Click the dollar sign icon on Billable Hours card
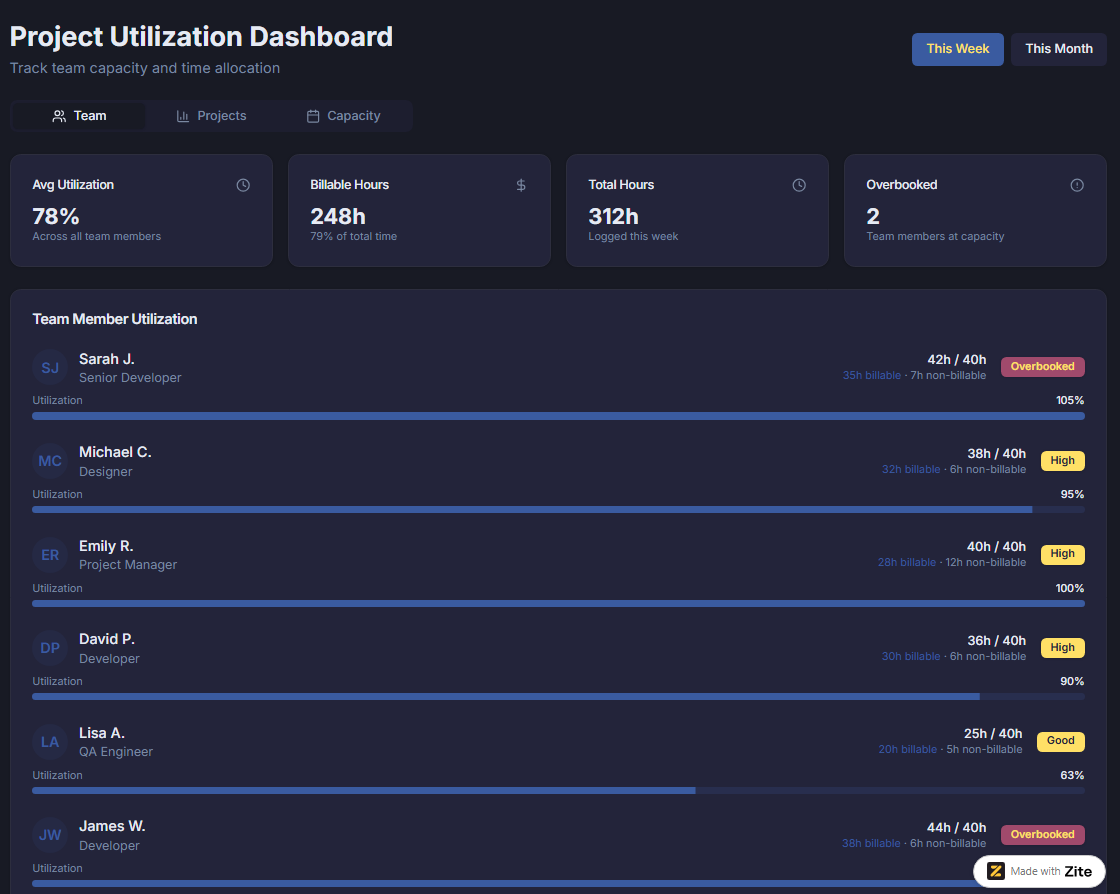1120x894 pixels. click(x=521, y=185)
